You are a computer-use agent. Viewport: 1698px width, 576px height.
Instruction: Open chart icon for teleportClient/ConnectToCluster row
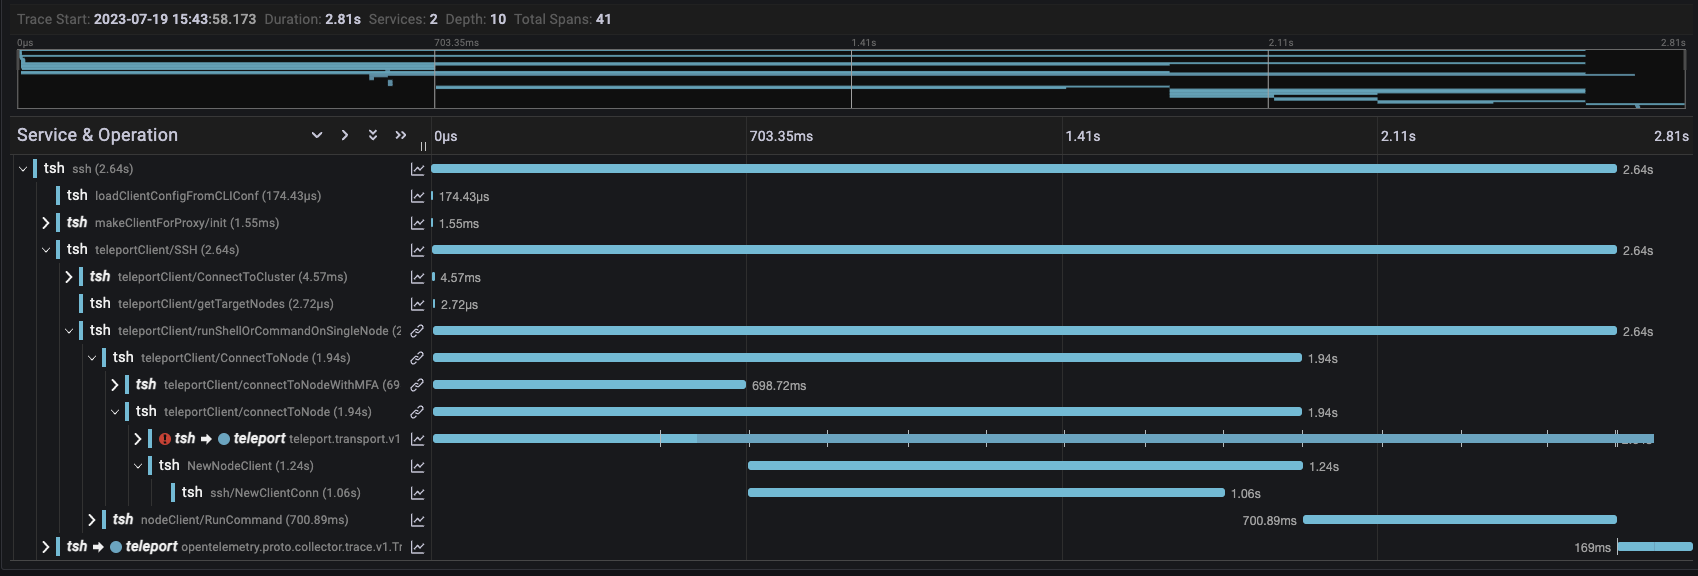(418, 277)
